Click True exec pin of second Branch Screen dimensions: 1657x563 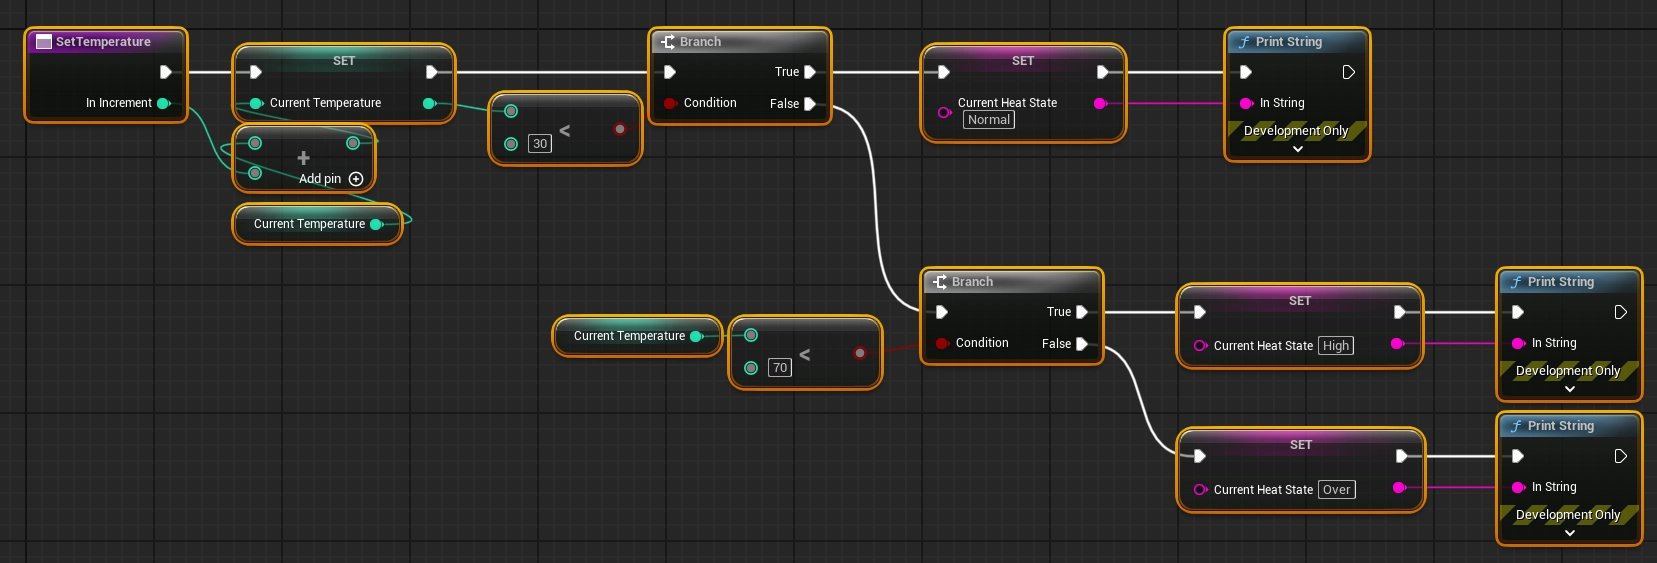click(x=1082, y=312)
